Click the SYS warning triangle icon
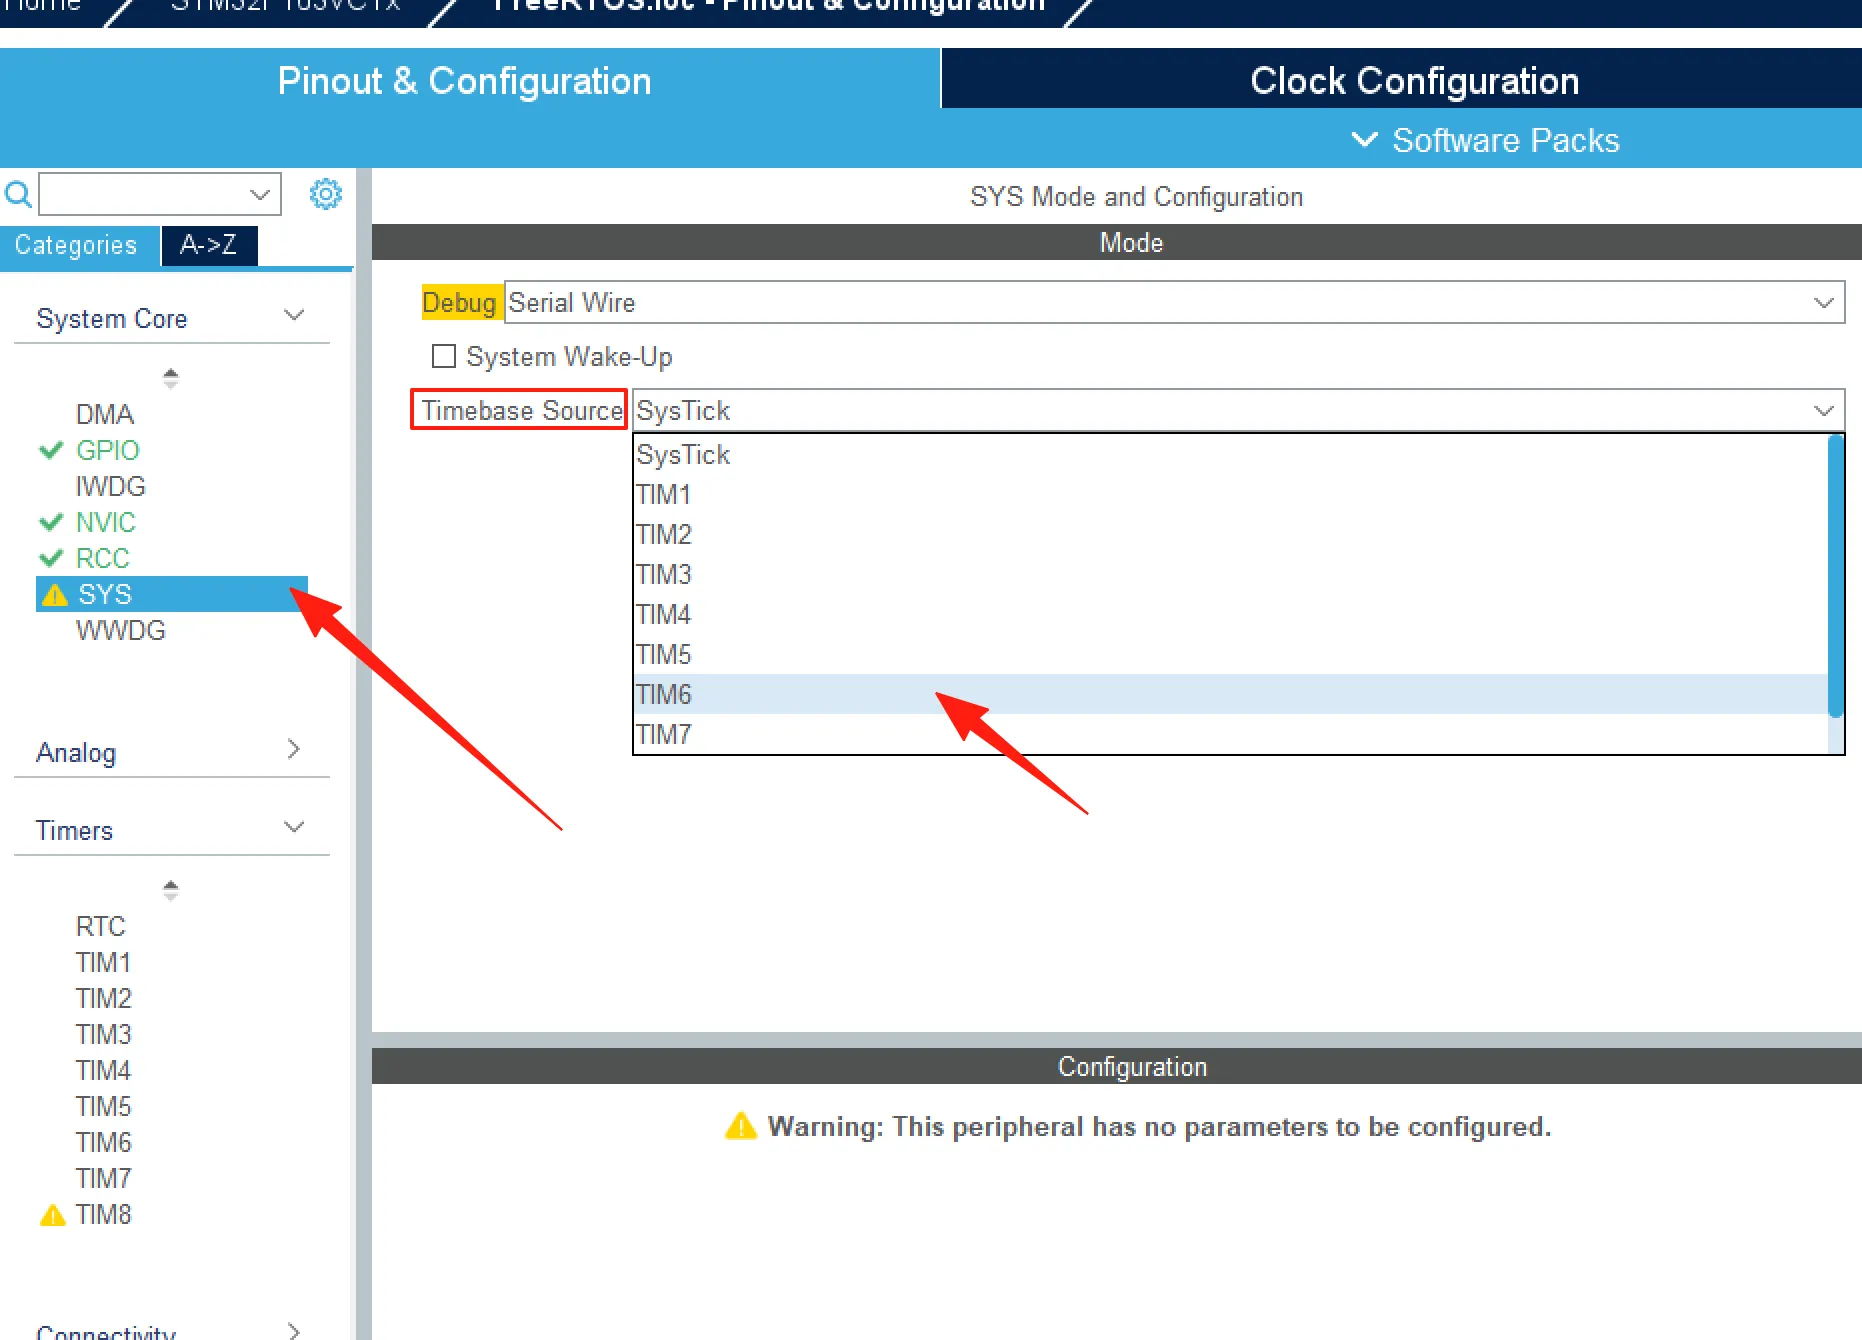The width and height of the screenshot is (1862, 1340). pyautogui.click(x=55, y=595)
